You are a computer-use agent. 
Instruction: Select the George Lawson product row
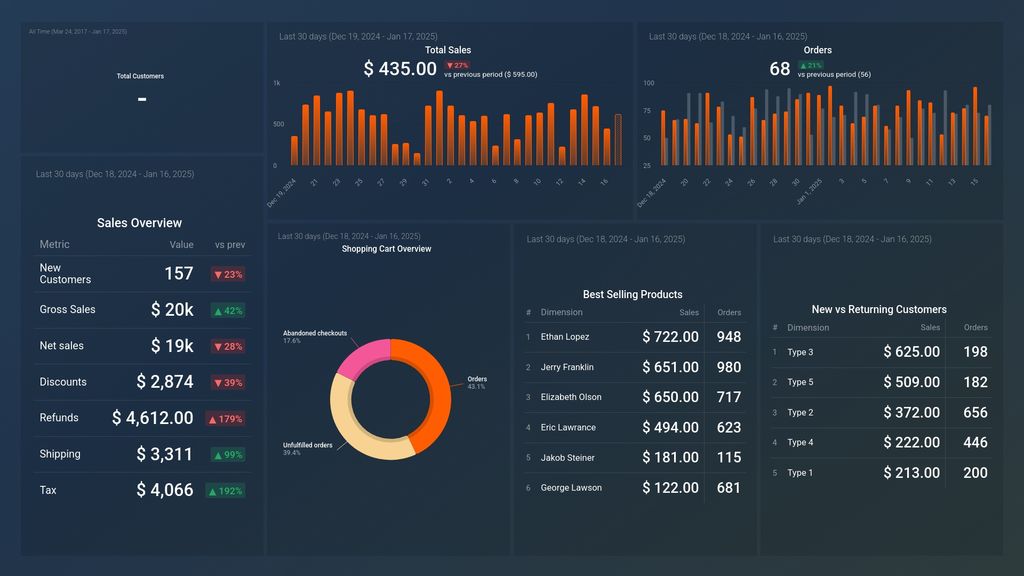tap(633, 488)
